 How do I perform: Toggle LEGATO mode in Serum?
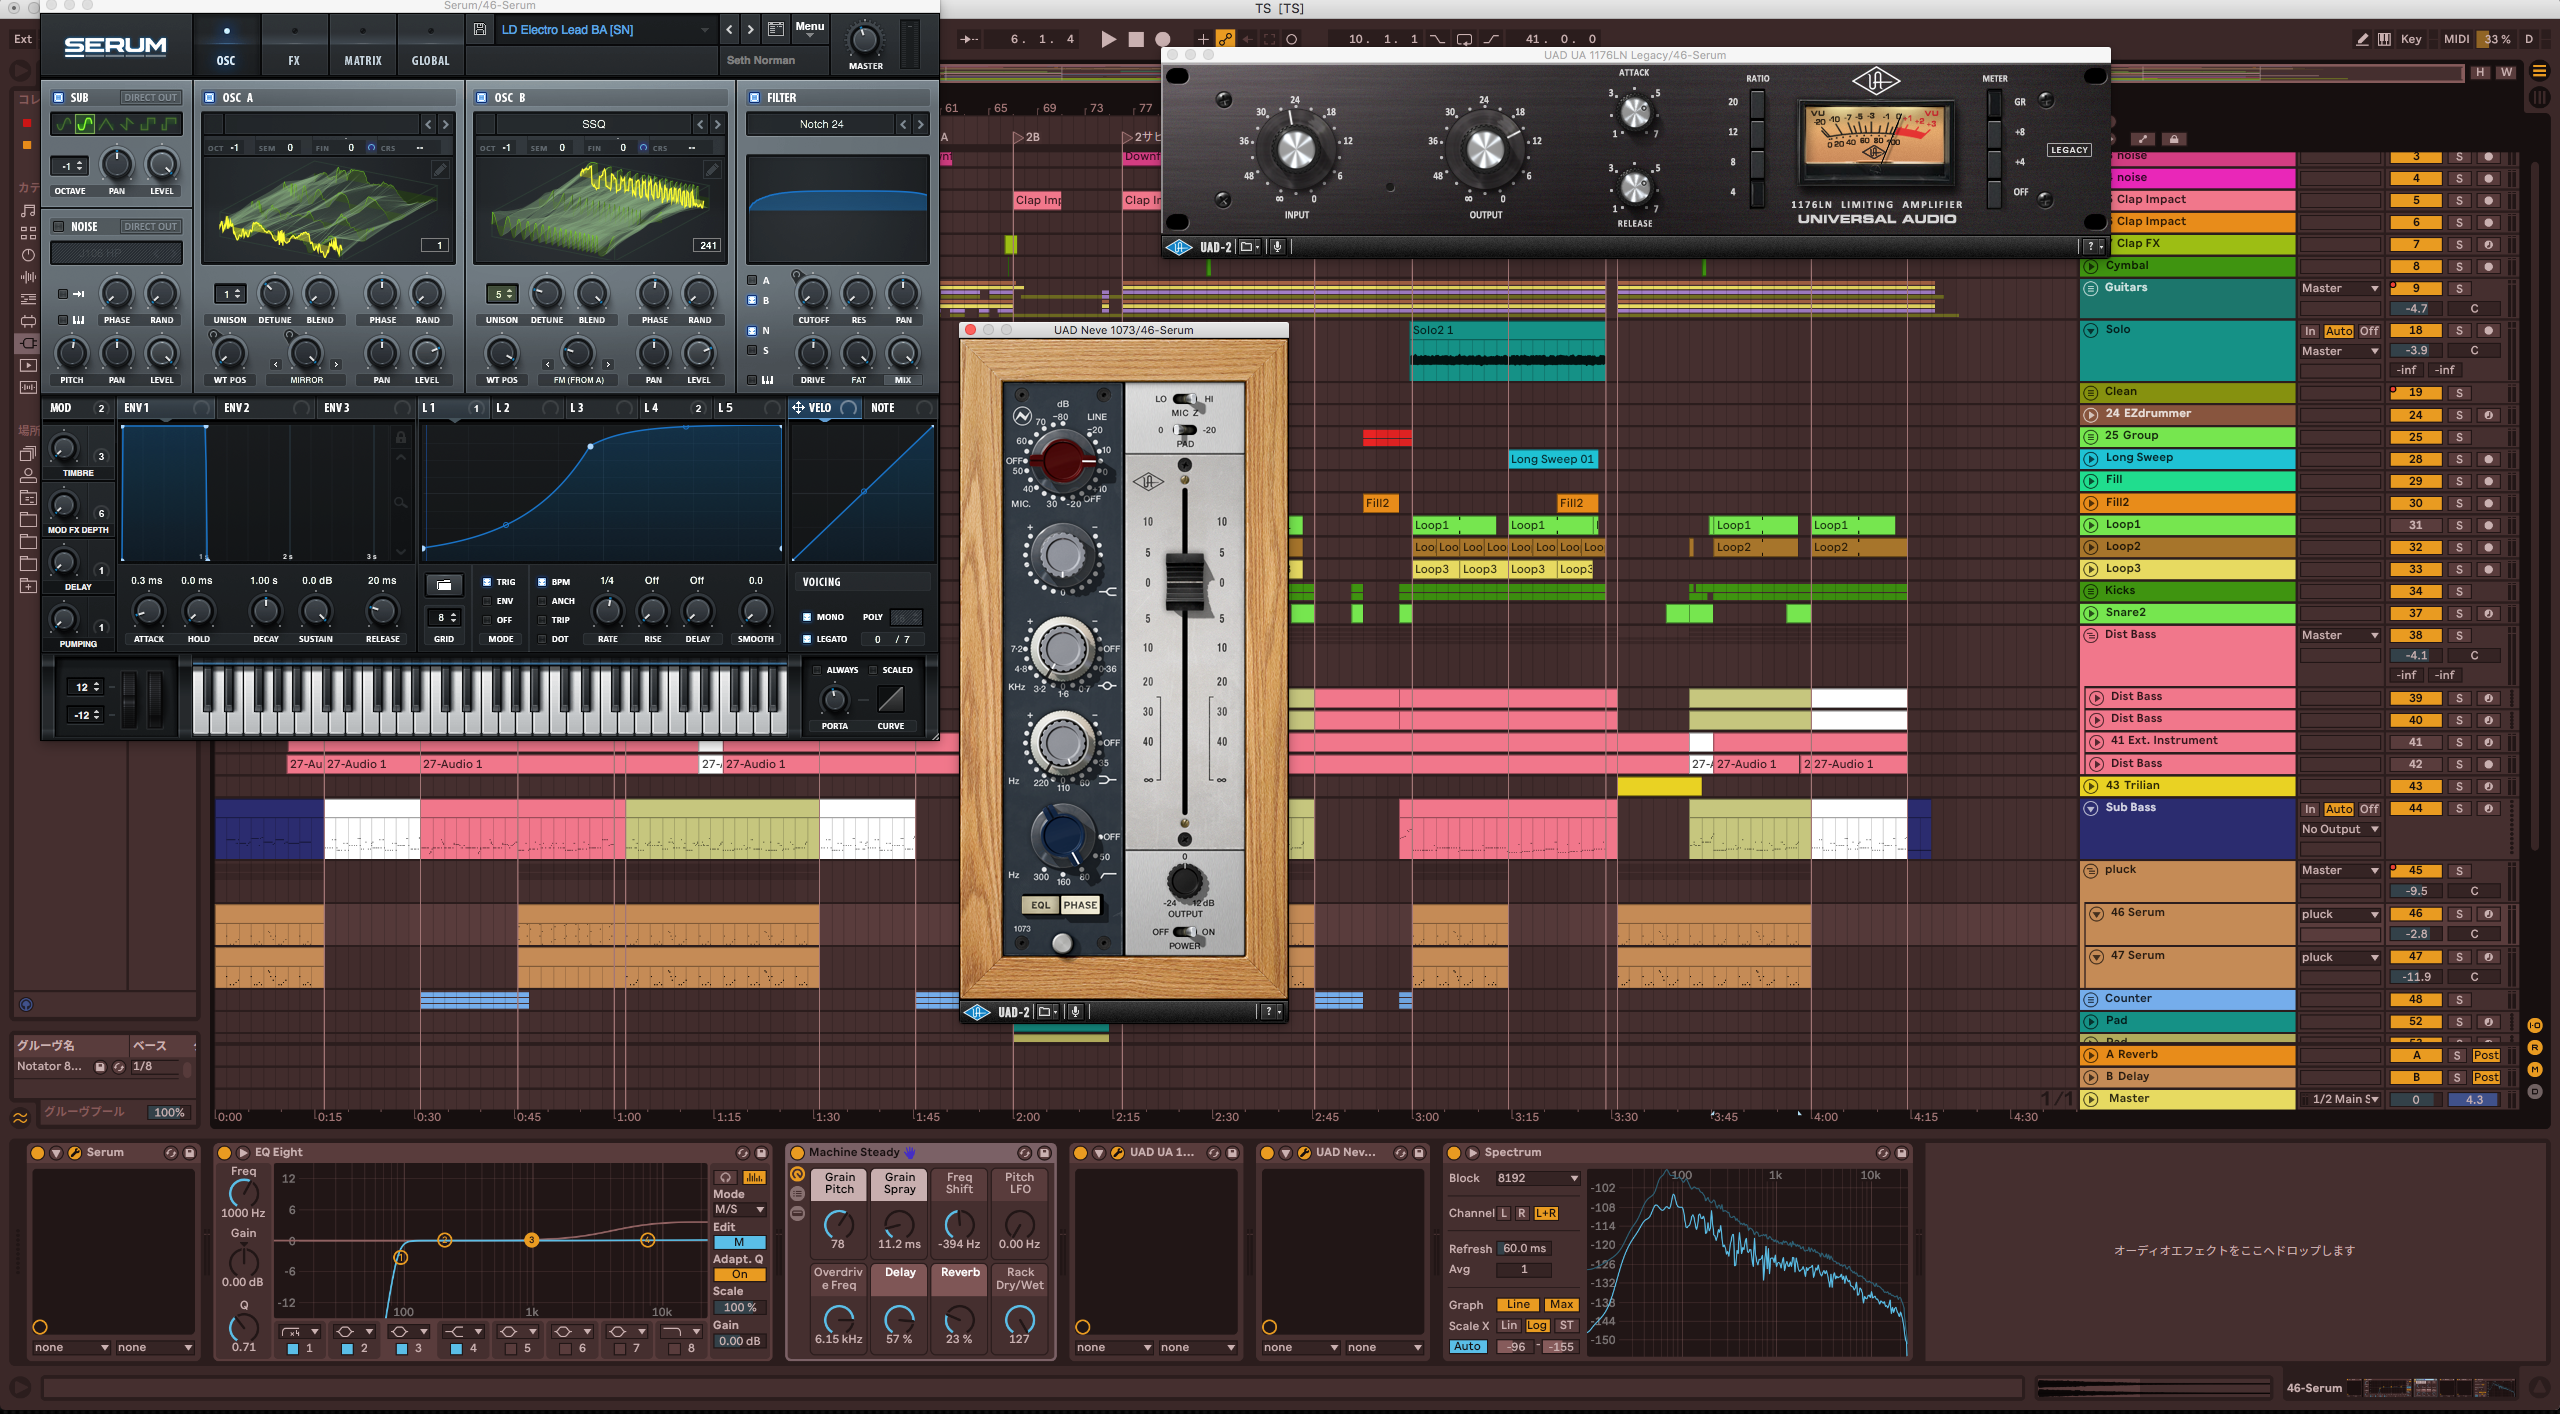click(808, 638)
